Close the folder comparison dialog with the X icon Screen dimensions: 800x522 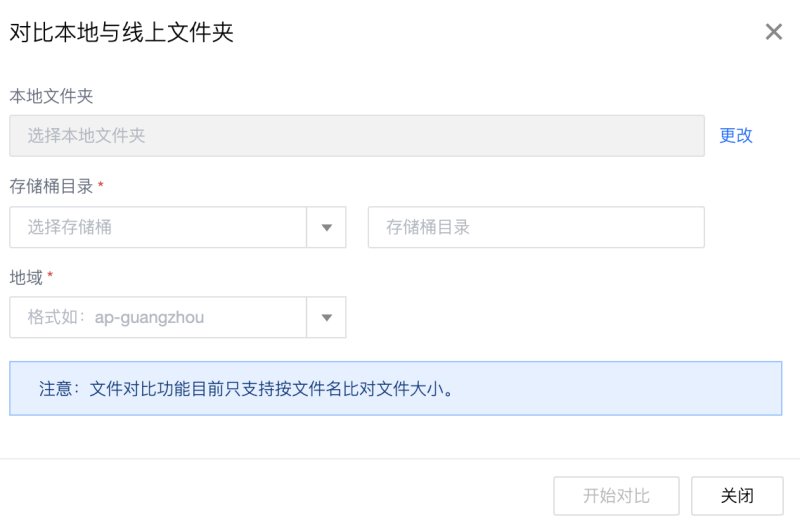(x=773, y=32)
